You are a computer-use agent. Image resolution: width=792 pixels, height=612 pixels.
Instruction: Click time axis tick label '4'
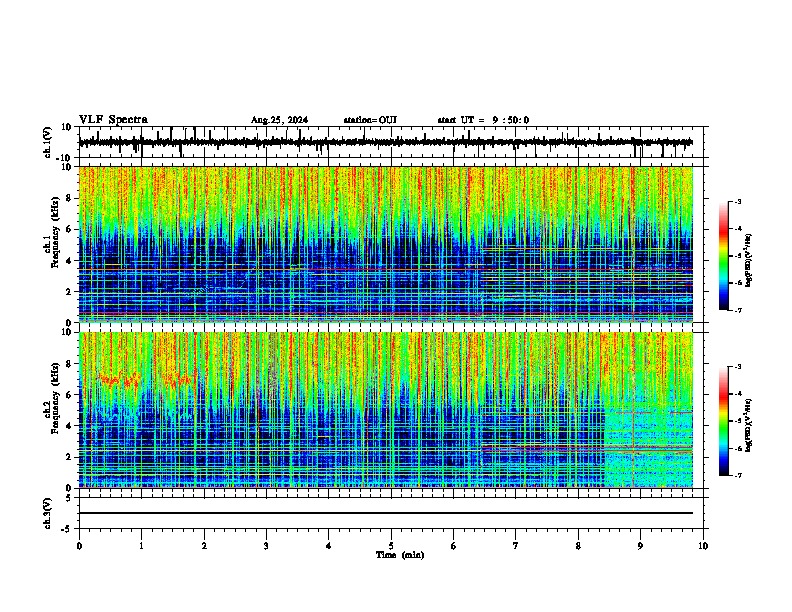(x=329, y=546)
